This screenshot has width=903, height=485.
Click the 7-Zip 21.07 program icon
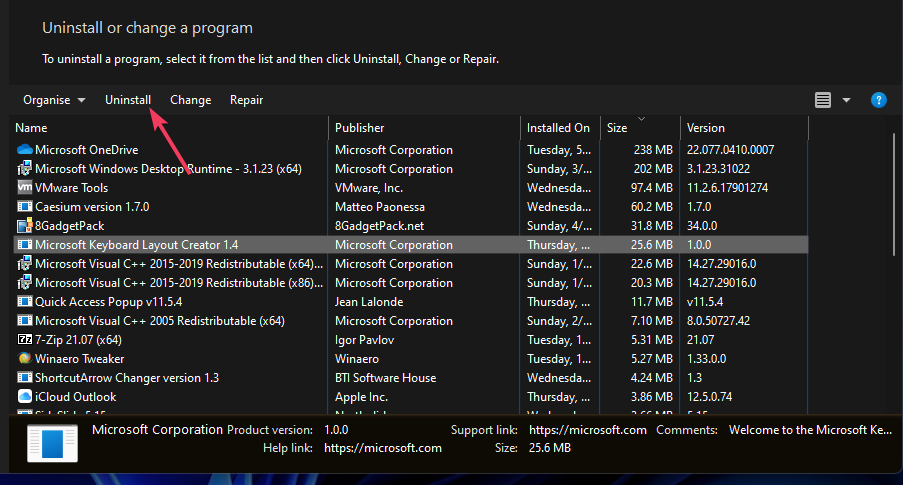[25, 340]
